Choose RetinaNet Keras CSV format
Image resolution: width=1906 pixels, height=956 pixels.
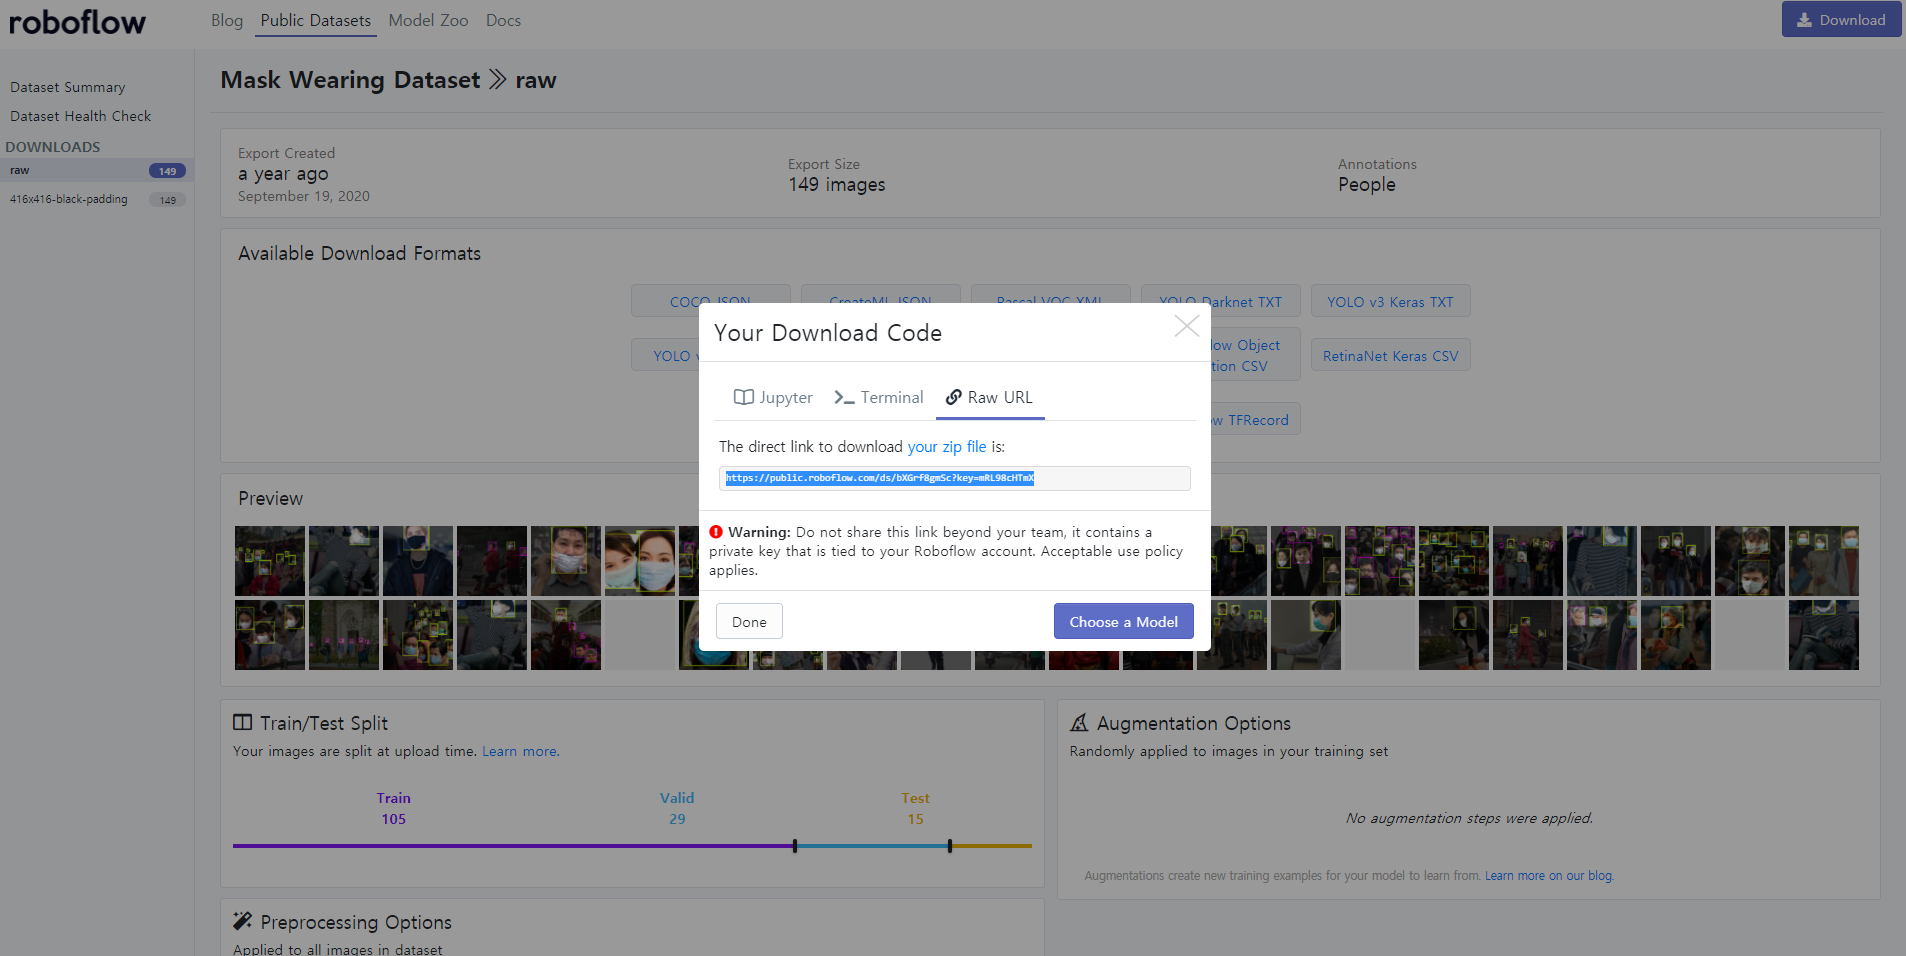pos(1390,355)
